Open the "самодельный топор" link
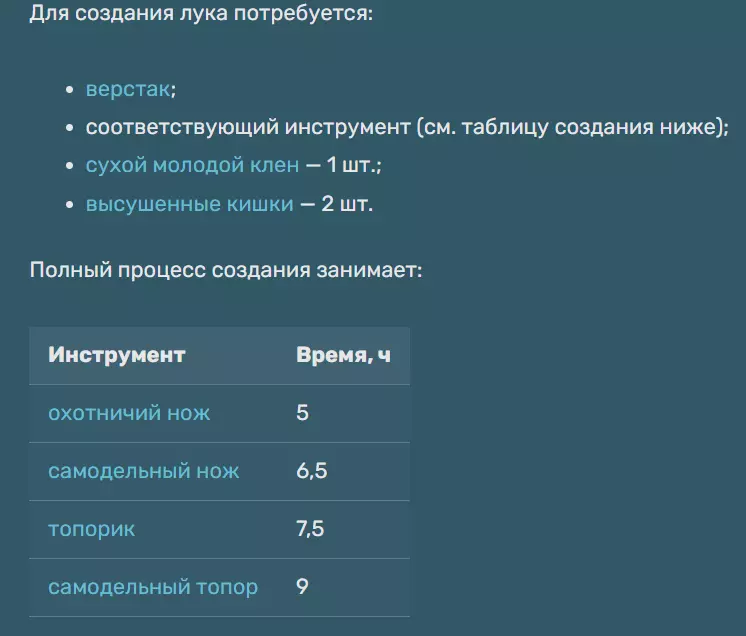 tap(152, 587)
